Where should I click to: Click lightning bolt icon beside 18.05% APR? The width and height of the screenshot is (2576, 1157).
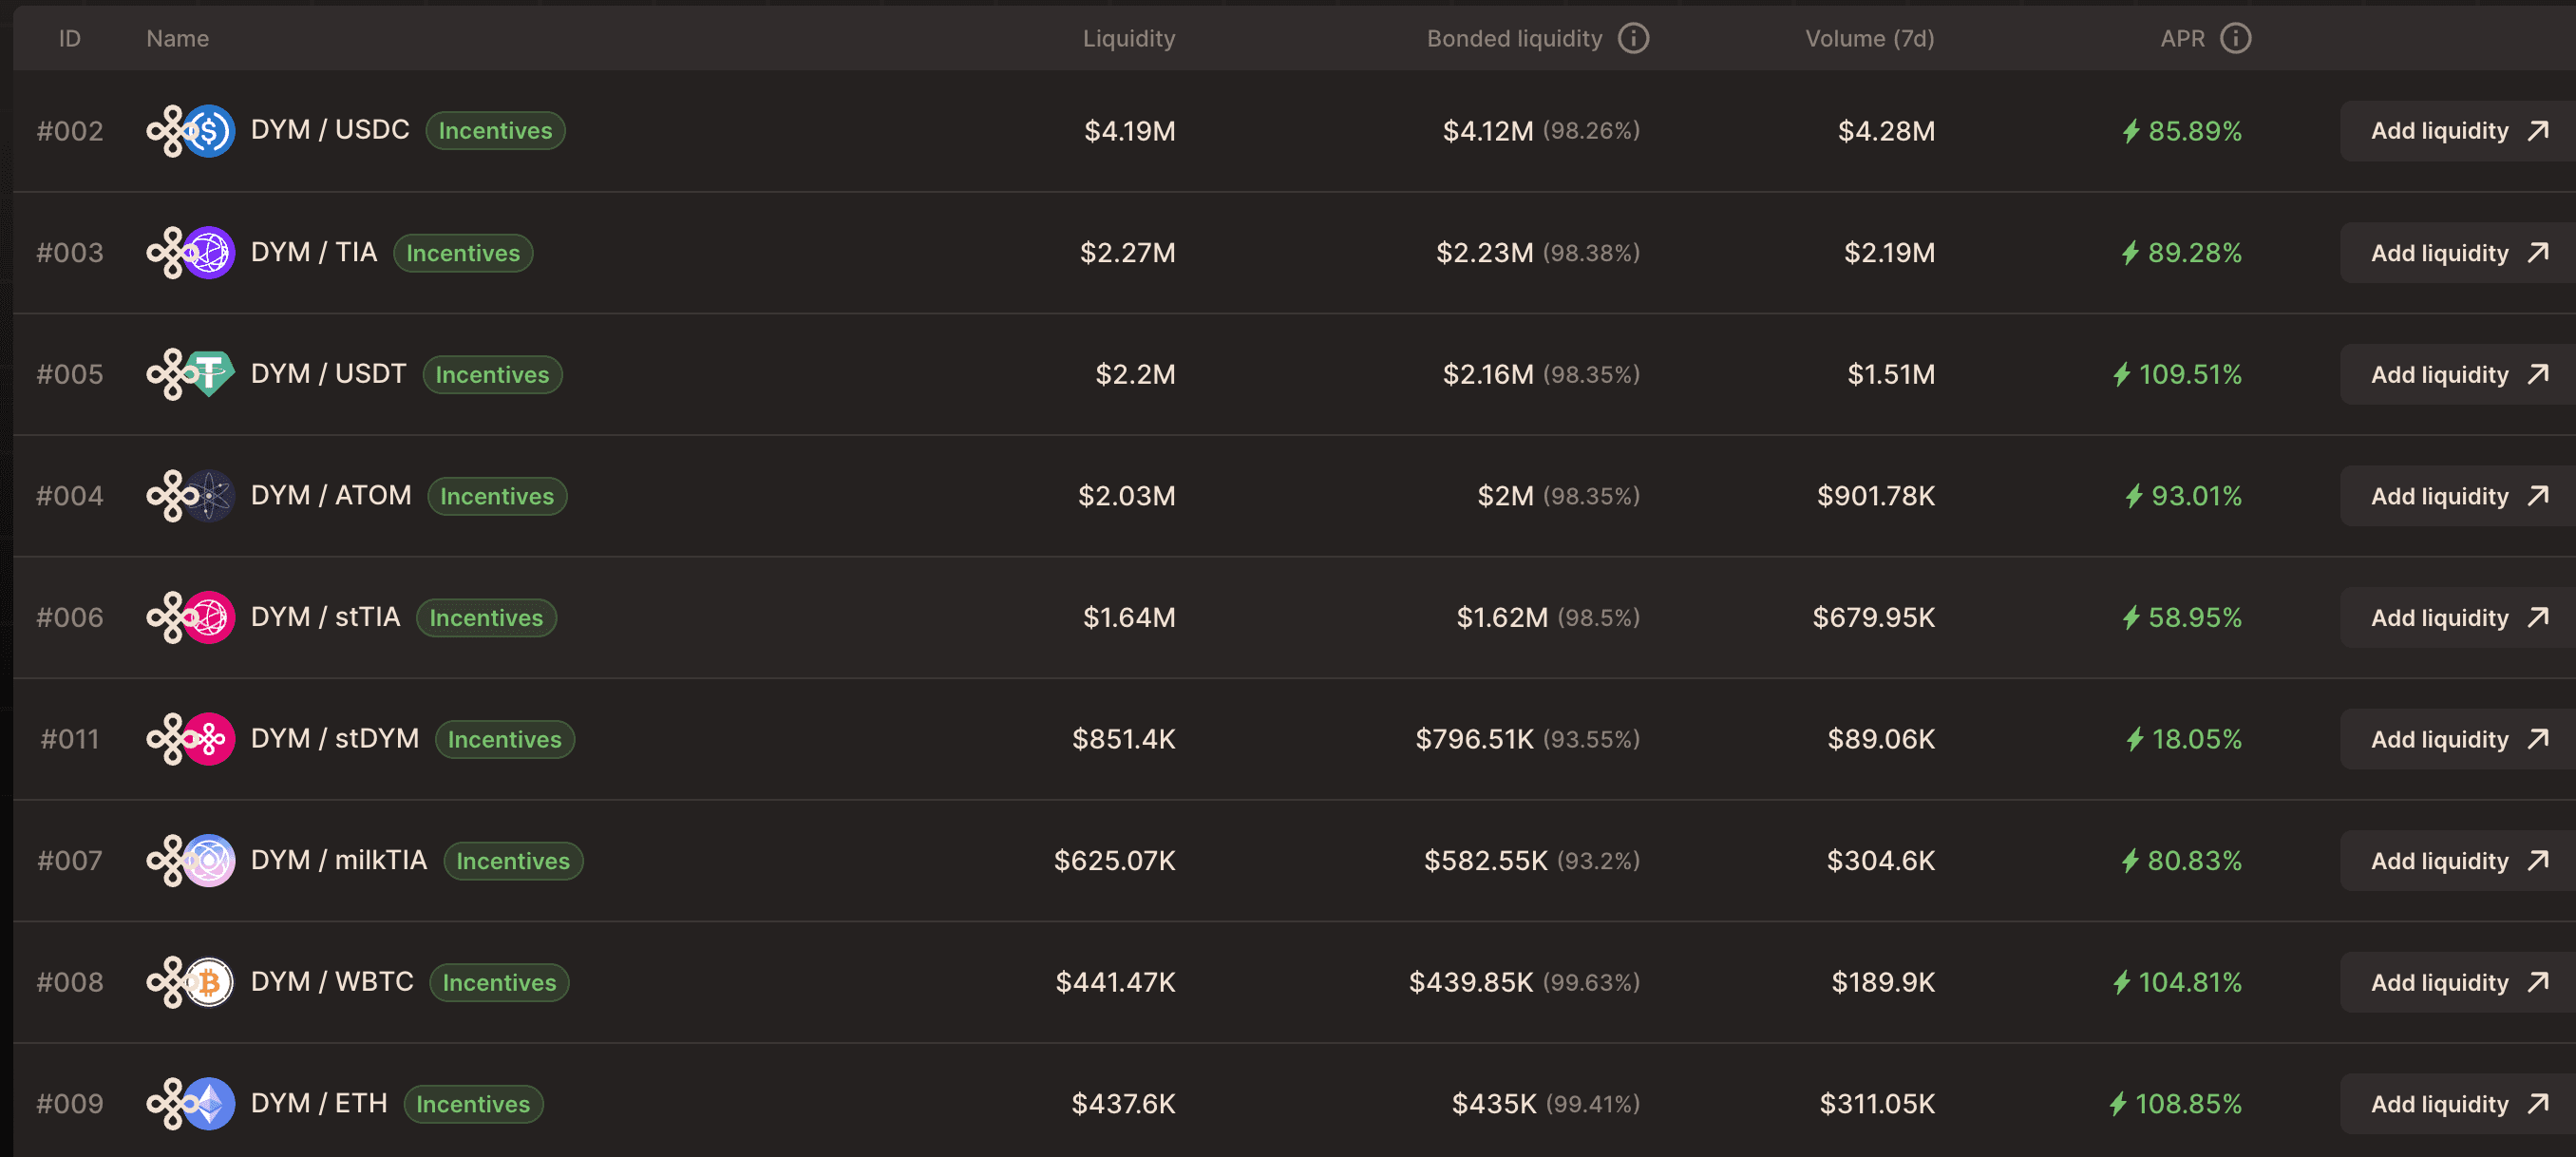[x=2134, y=739]
